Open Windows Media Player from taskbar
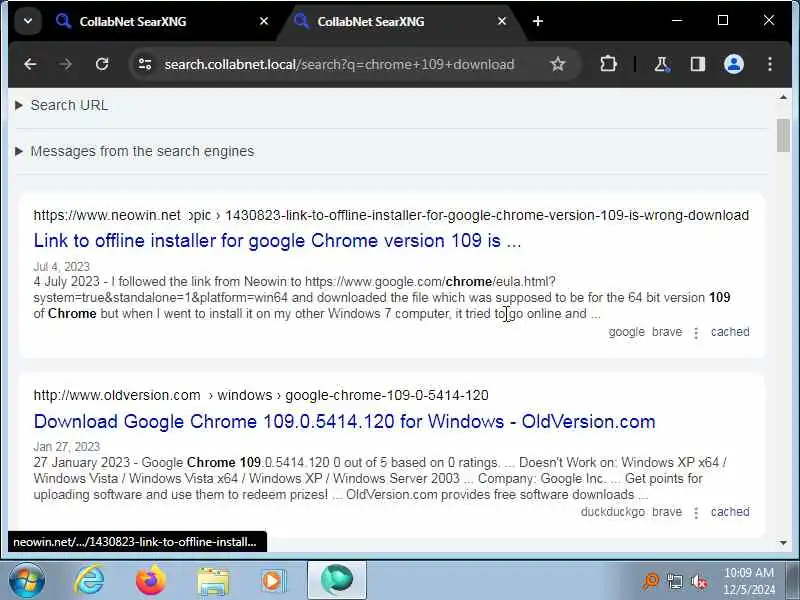The image size is (800, 600). click(x=274, y=581)
